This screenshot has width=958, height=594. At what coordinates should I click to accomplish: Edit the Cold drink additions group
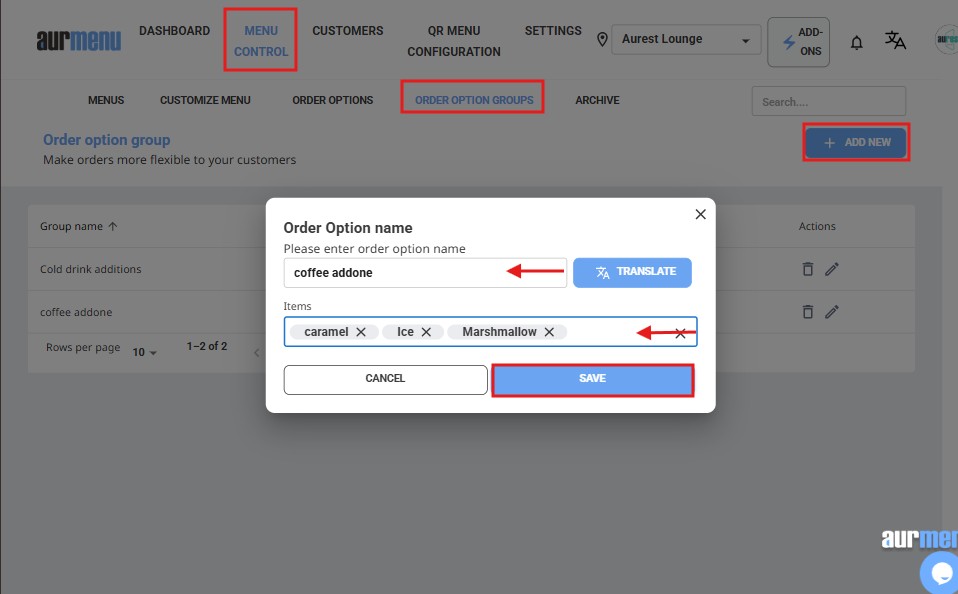pos(832,269)
